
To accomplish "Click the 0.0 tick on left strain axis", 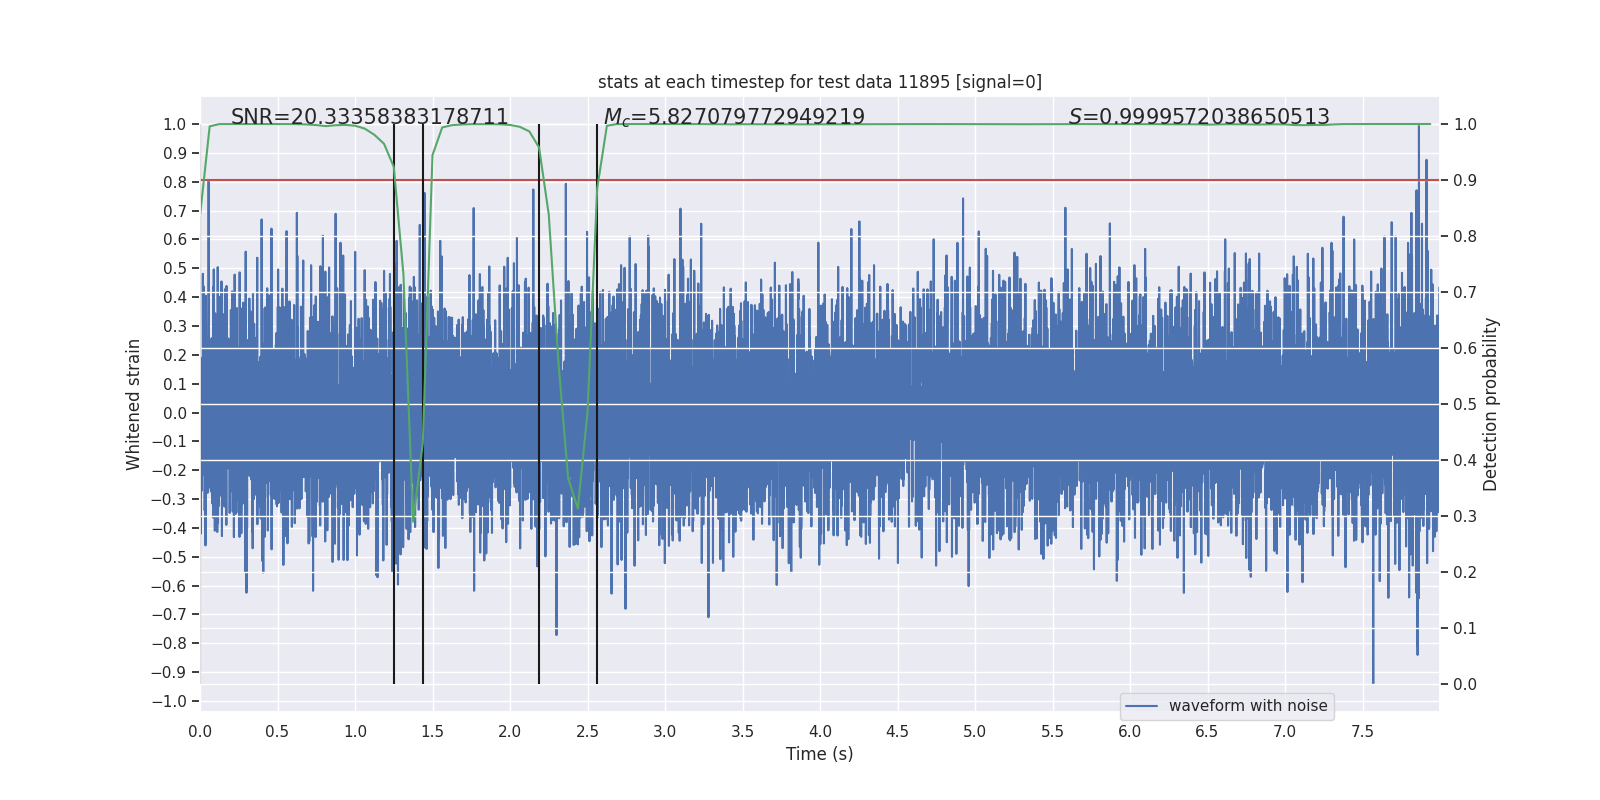I will point(175,413).
